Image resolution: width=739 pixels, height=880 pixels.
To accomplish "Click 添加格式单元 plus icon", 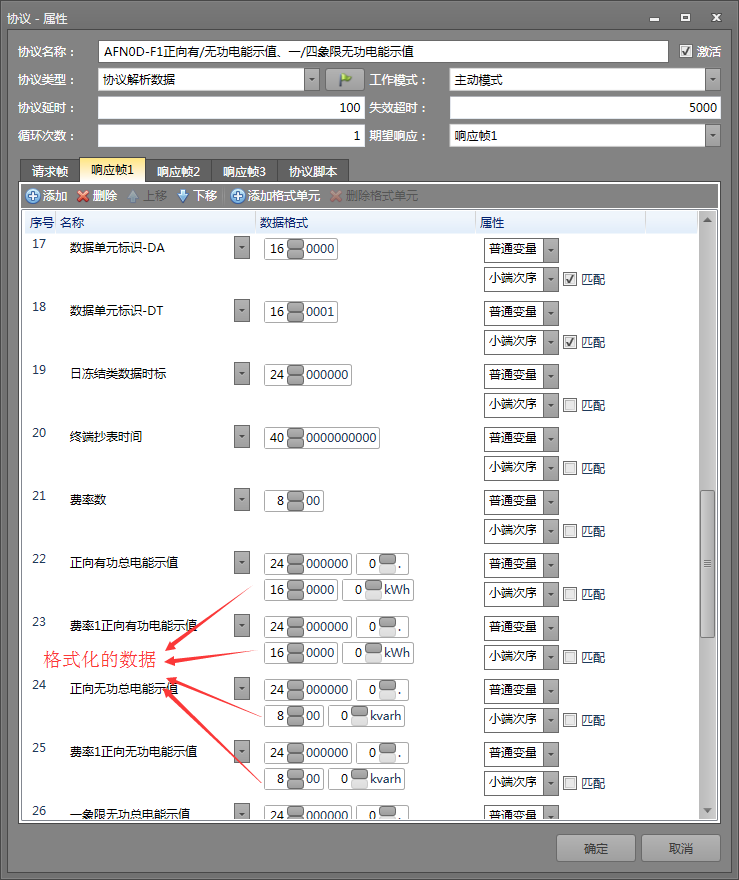I will pos(238,196).
